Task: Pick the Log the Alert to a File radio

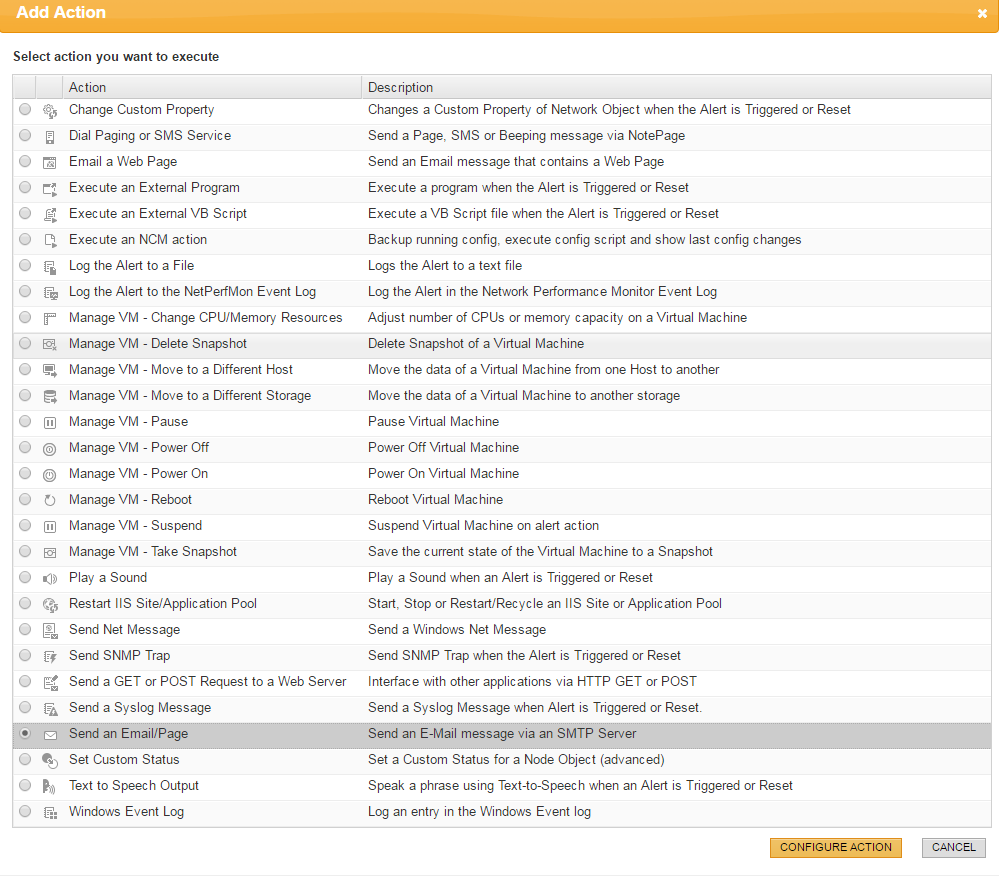Action: click(x=25, y=265)
